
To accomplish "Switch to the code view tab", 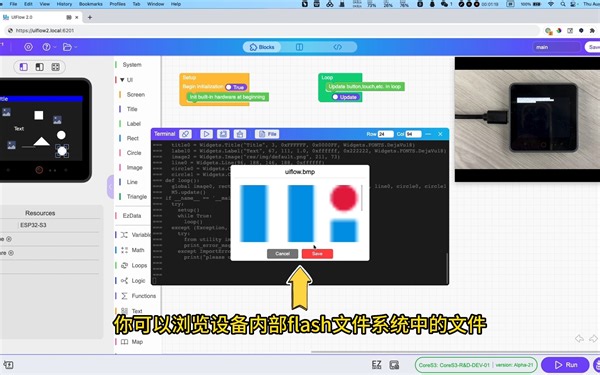I will [337, 47].
